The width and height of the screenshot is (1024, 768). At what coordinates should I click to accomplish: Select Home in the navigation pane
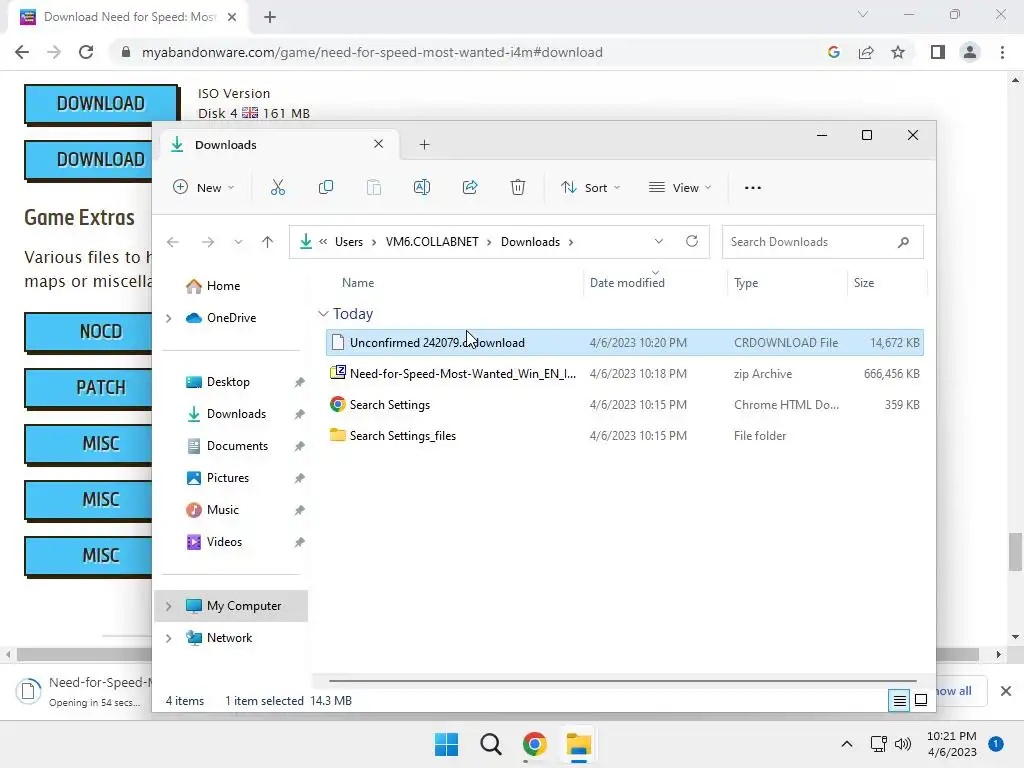[223, 286]
